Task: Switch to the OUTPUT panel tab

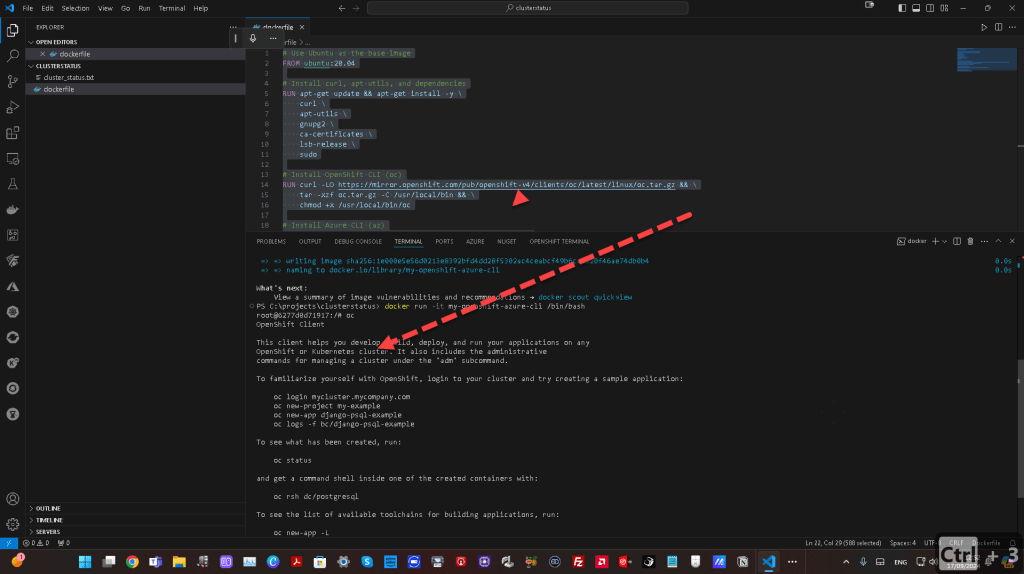Action: (x=310, y=242)
